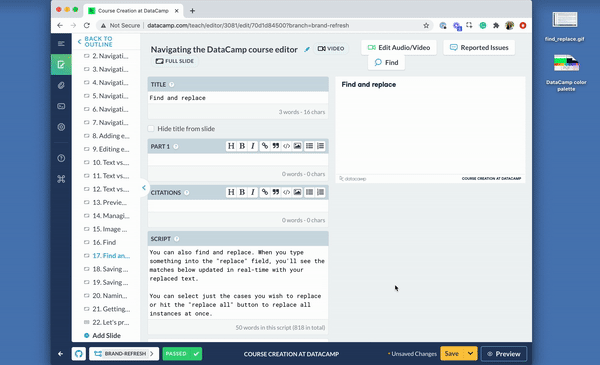Insert code from the PART 1 toolbar
This screenshot has width=600, height=365.
tap(286, 146)
